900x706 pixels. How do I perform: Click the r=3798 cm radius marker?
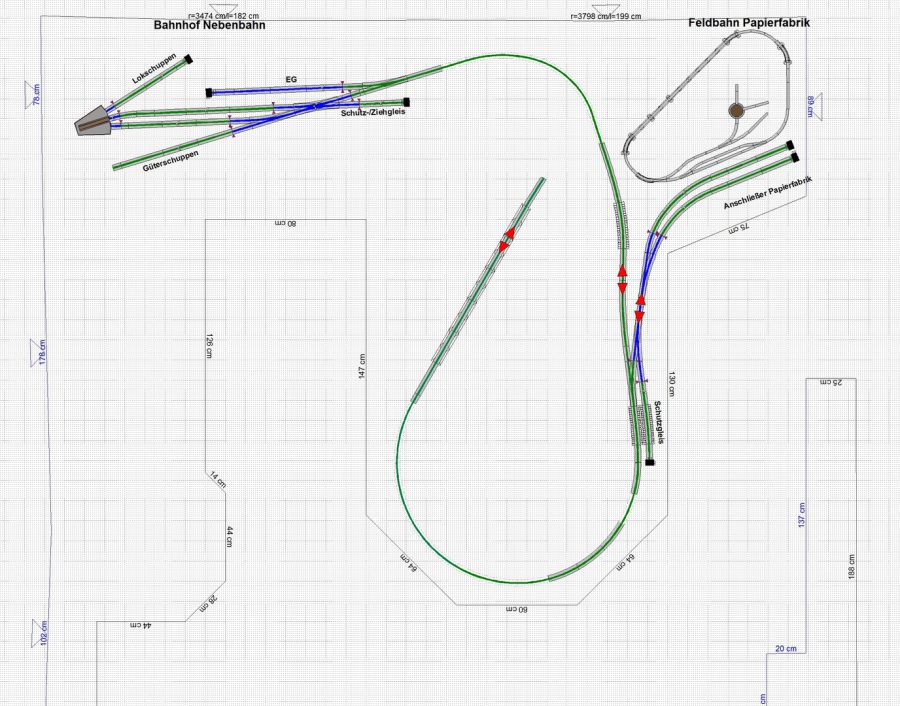(x=606, y=15)
